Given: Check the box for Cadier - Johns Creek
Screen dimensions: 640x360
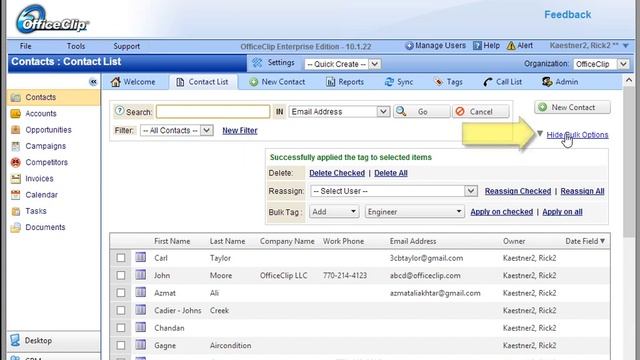Looking at the screenshot, I should (x=121, y=311).
